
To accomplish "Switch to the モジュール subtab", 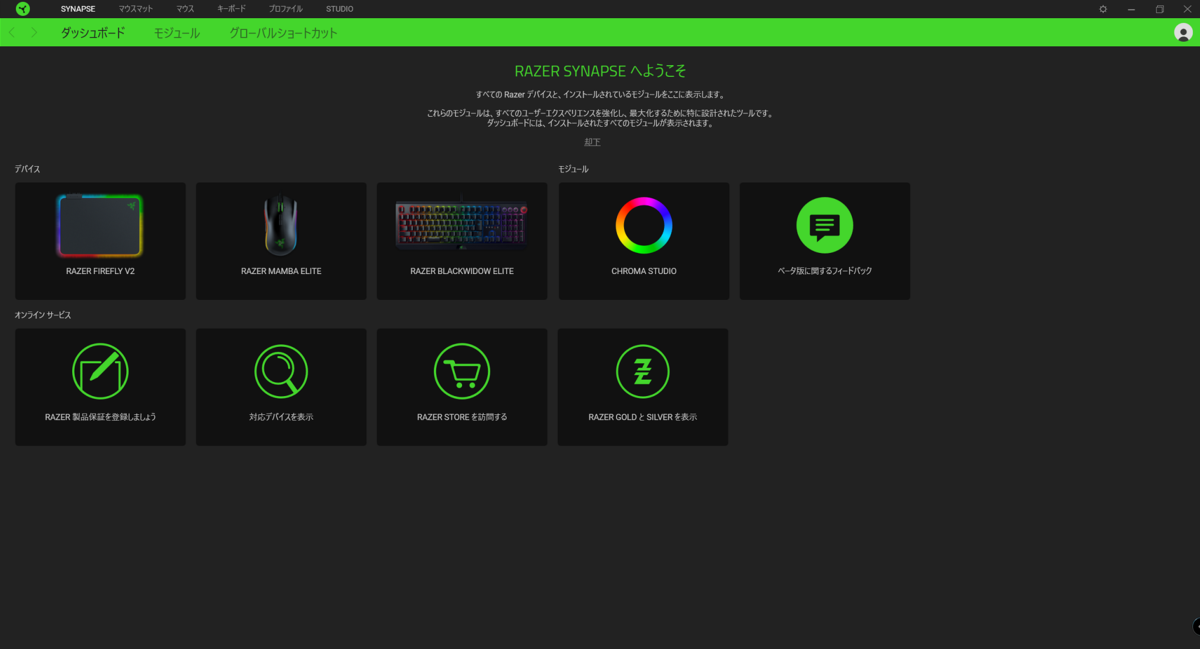I will (176, 33).
